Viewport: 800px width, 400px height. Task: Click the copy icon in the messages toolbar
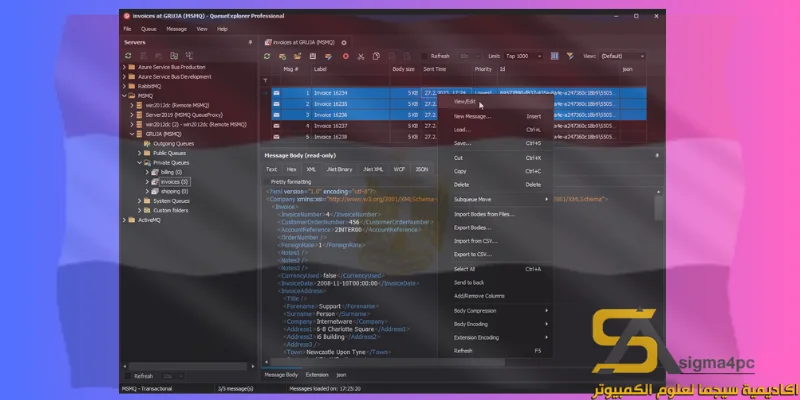click(x=376, y=56)
